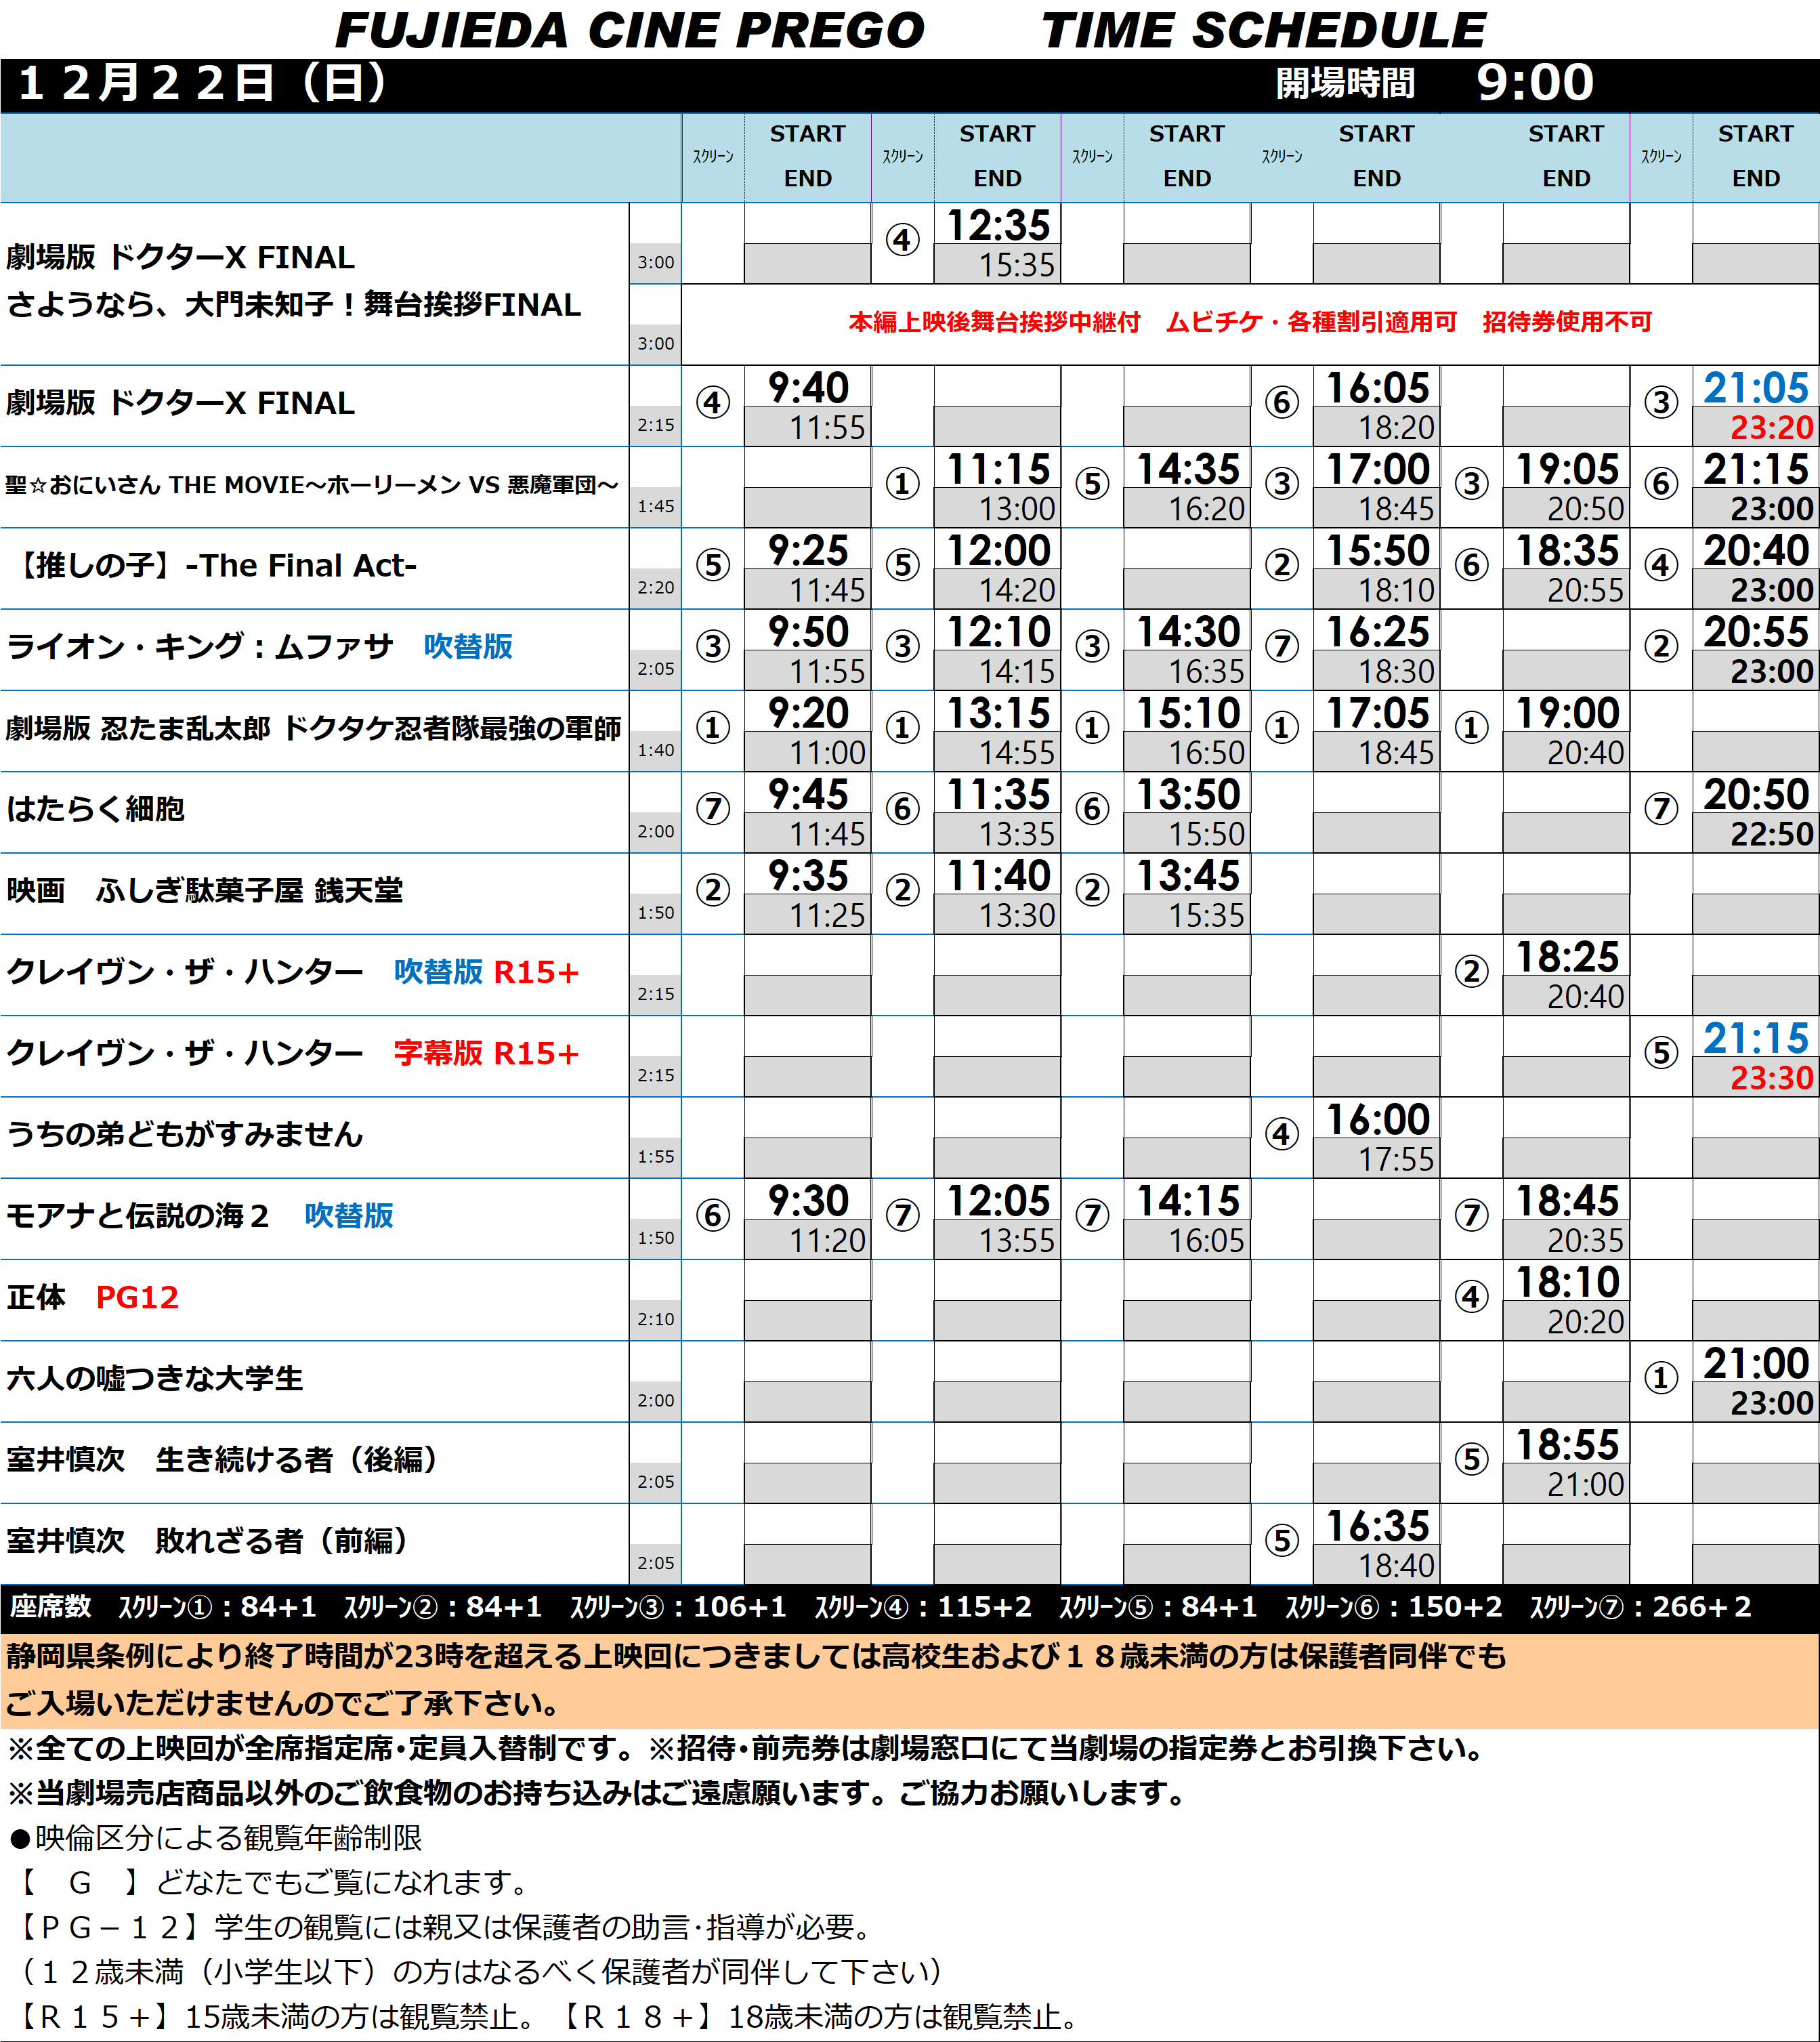The height and width of the screenshot is (2042, 1820).
Task: Select the 18:25 クレイヴン 吹替版 showtime
Action: pos(1567,957)
